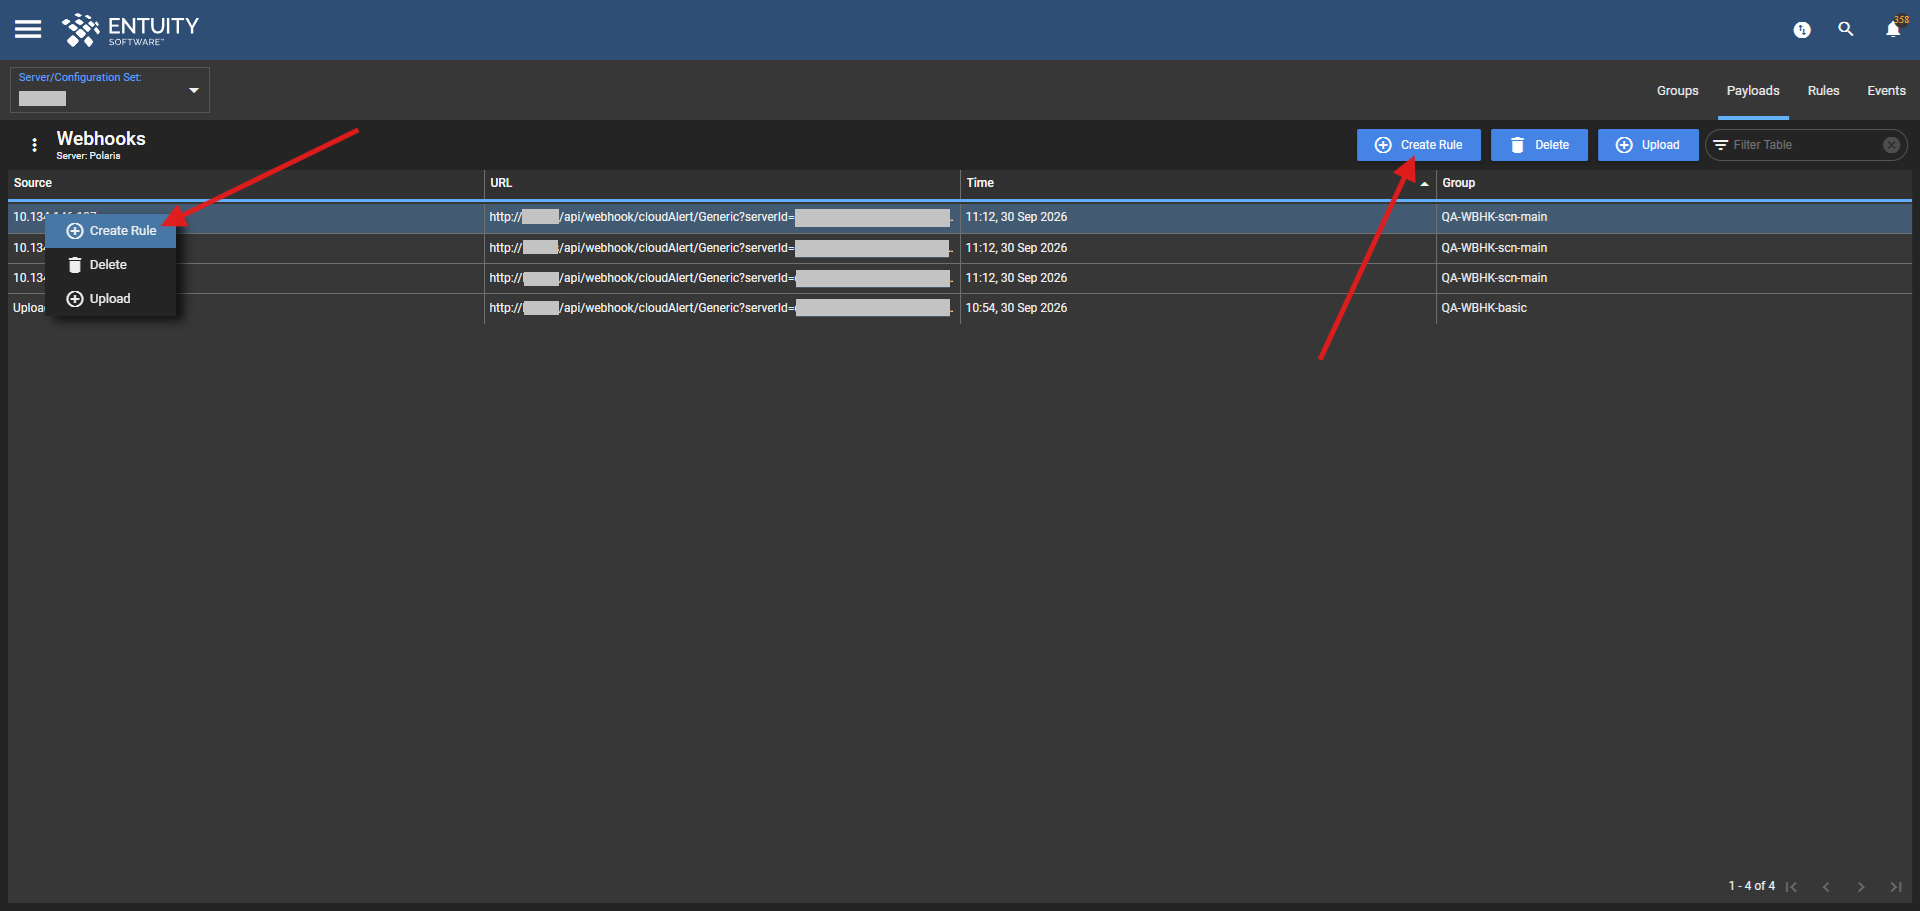
Task: Click the URL cell in the QA-WBHK-basic row
Action: [722, 308]
